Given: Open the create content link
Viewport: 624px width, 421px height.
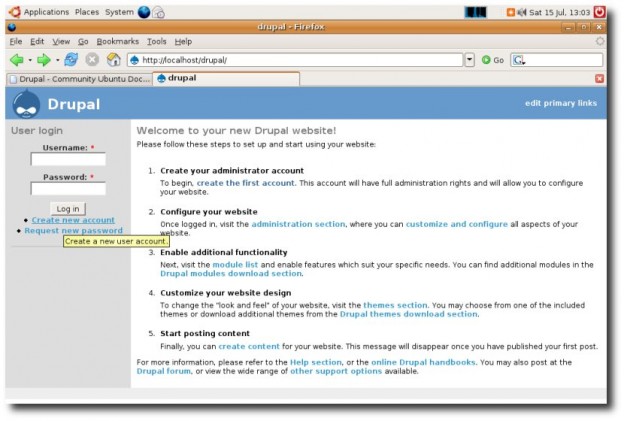Looking at the screenshot, I should (249, 346).
